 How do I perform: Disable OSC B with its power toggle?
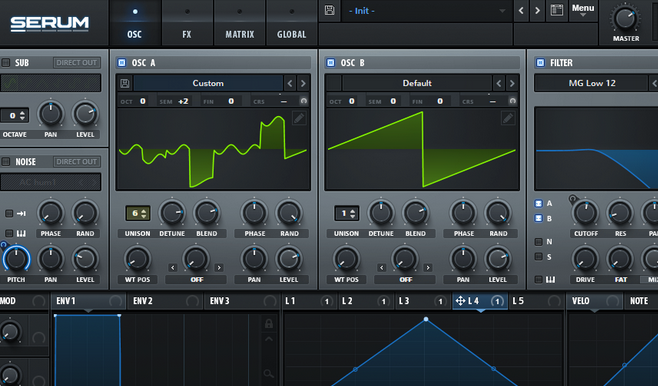[x=331, y=63]
